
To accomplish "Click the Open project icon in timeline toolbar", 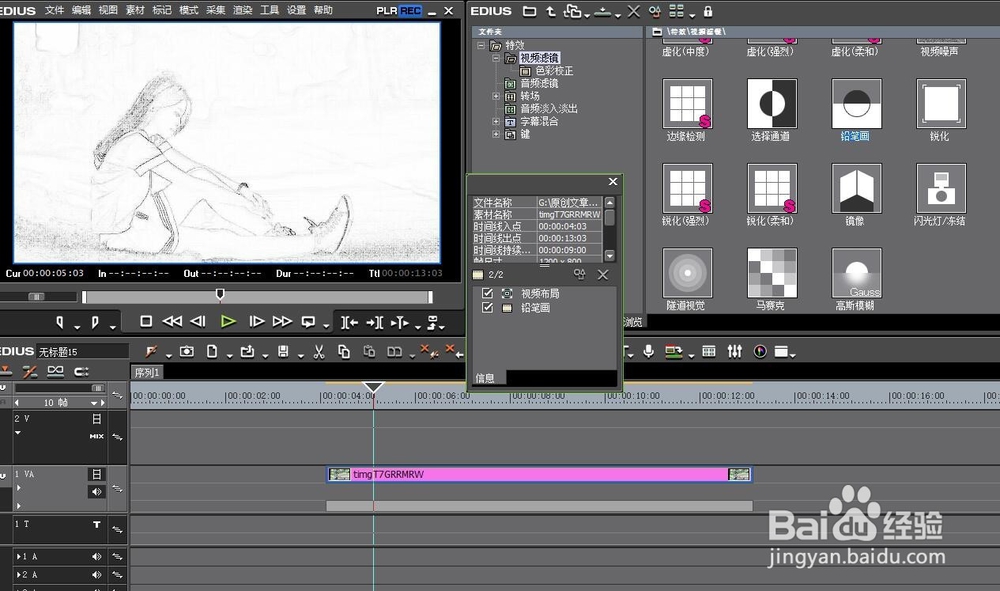I will click(x=247, y=351).
